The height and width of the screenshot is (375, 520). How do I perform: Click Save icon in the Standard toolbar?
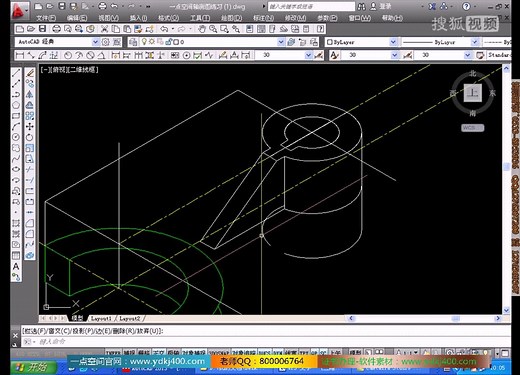pos(42,29)
